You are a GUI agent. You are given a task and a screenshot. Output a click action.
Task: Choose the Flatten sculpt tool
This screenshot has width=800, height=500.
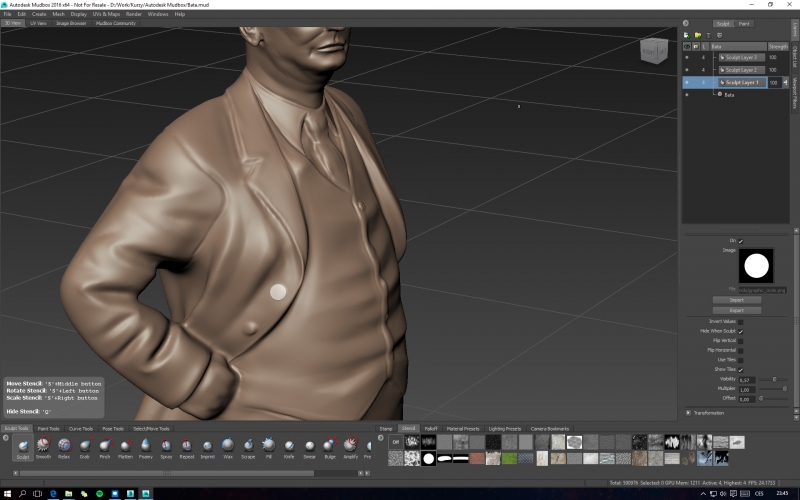click(x=125, y=445)
